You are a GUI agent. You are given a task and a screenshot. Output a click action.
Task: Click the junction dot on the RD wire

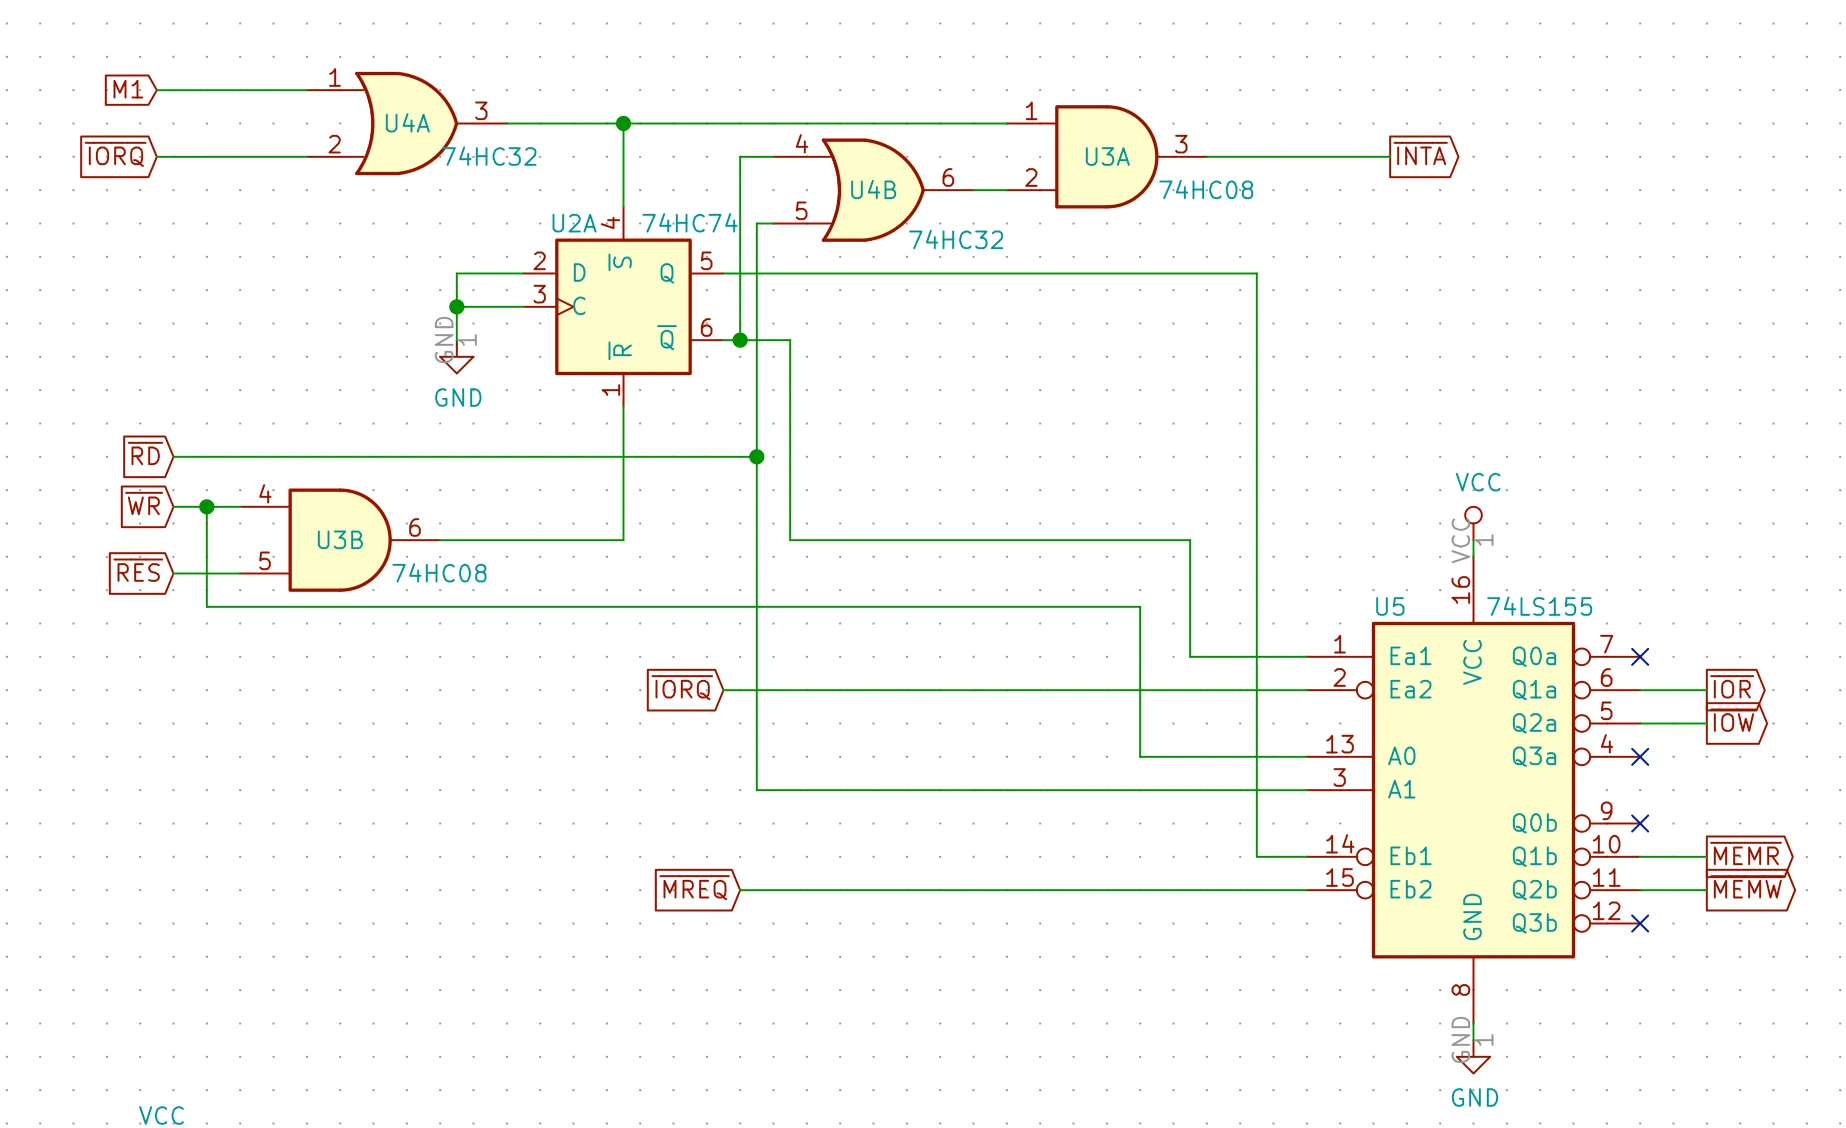click(757, 457)
